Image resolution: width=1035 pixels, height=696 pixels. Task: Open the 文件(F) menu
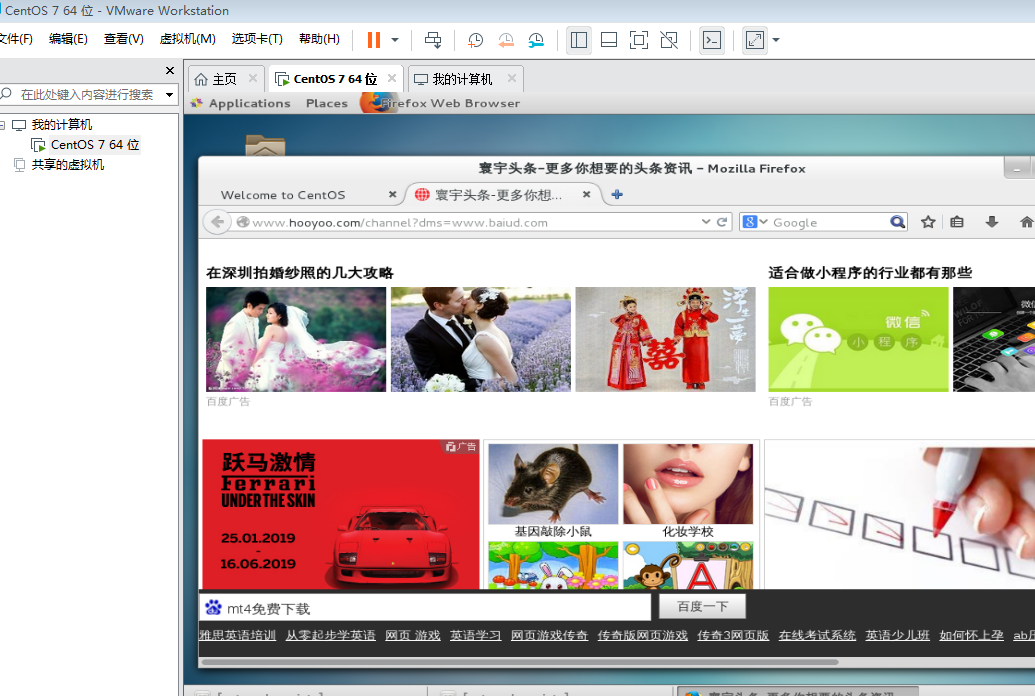[16, 38]
